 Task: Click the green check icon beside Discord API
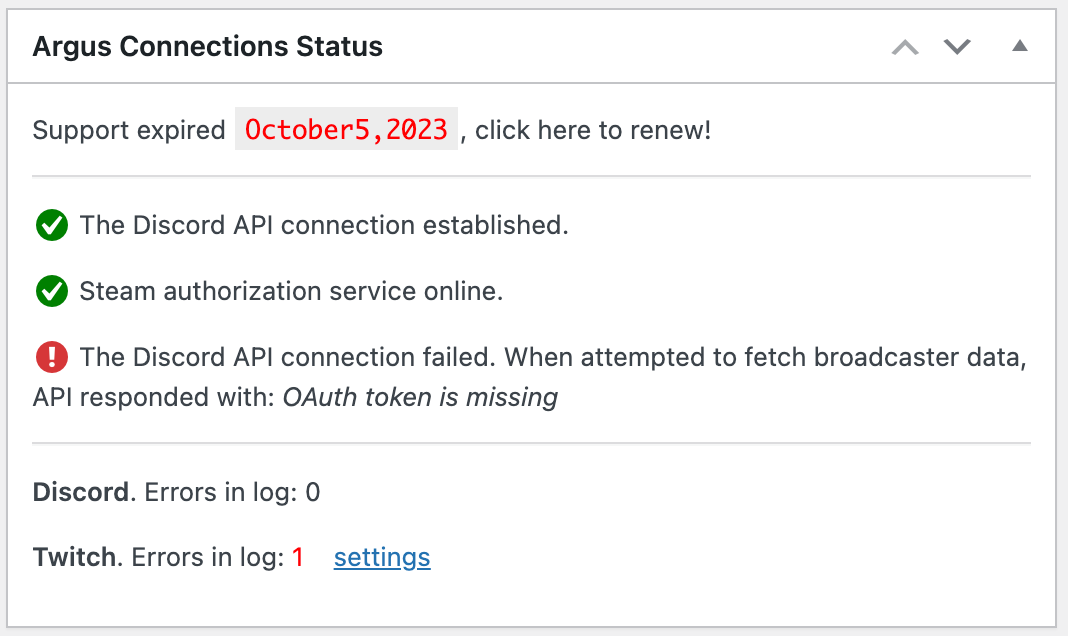pos(51,226)
